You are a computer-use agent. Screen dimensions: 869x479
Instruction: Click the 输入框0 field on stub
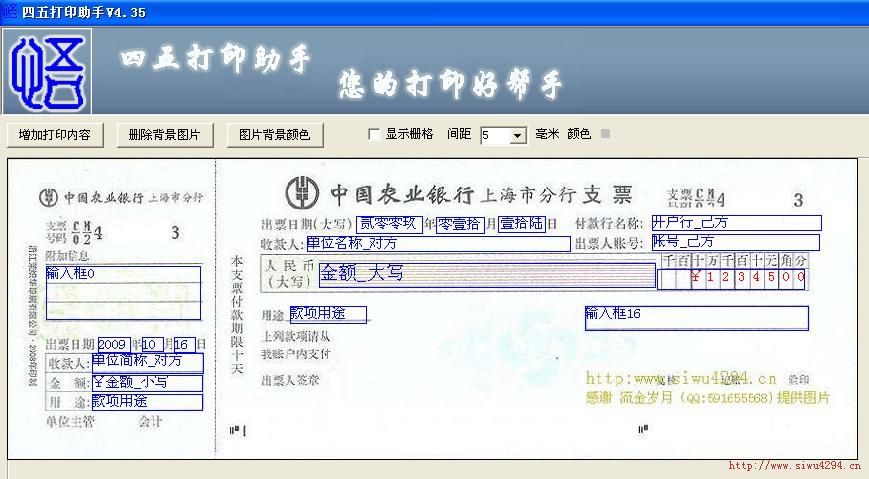[123, 292]
